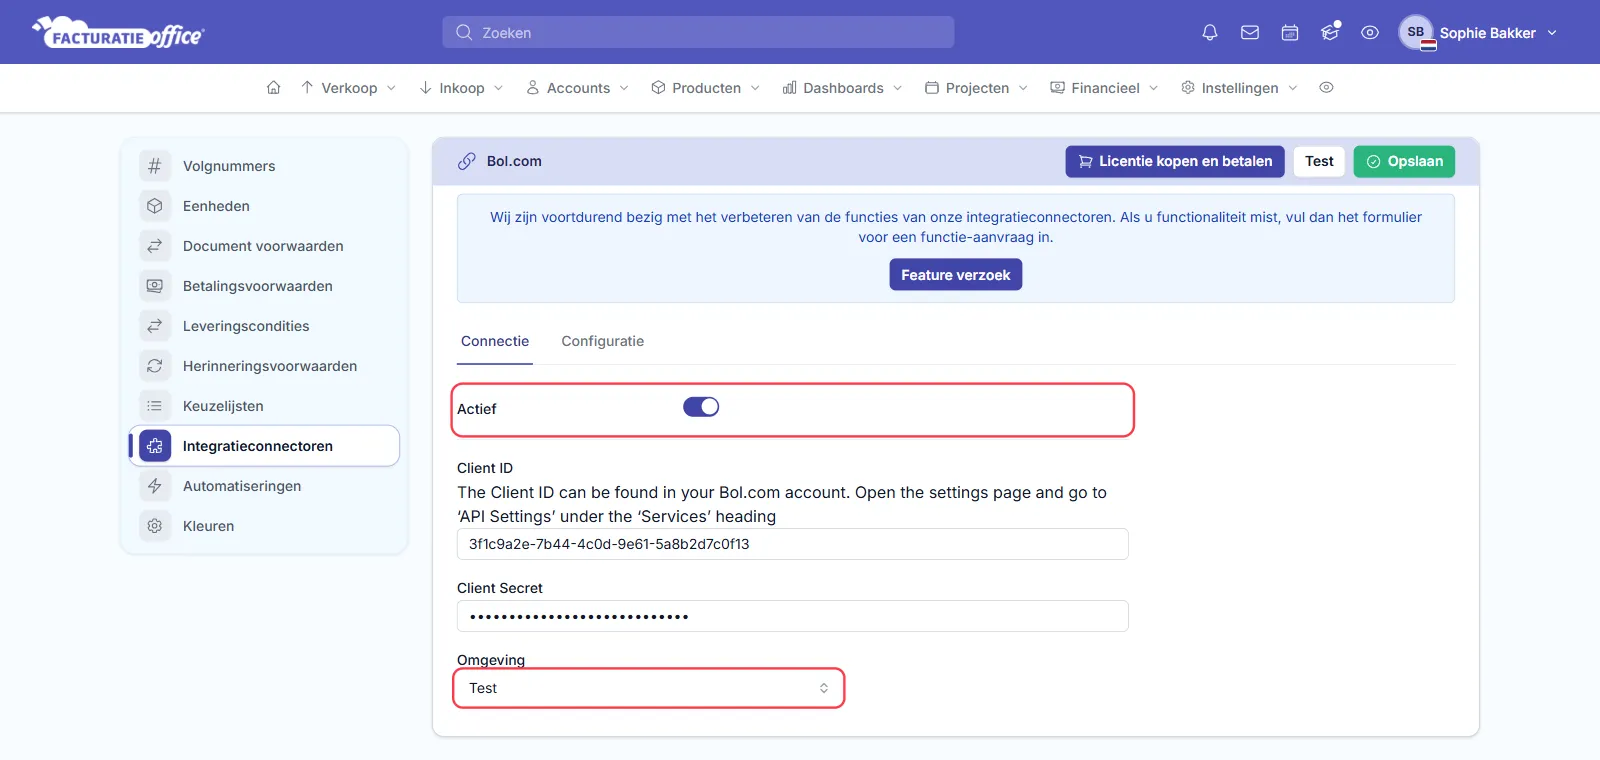Click the Eenheden cube icon
The image size is (1600, 760).
(x=155, y=206)
